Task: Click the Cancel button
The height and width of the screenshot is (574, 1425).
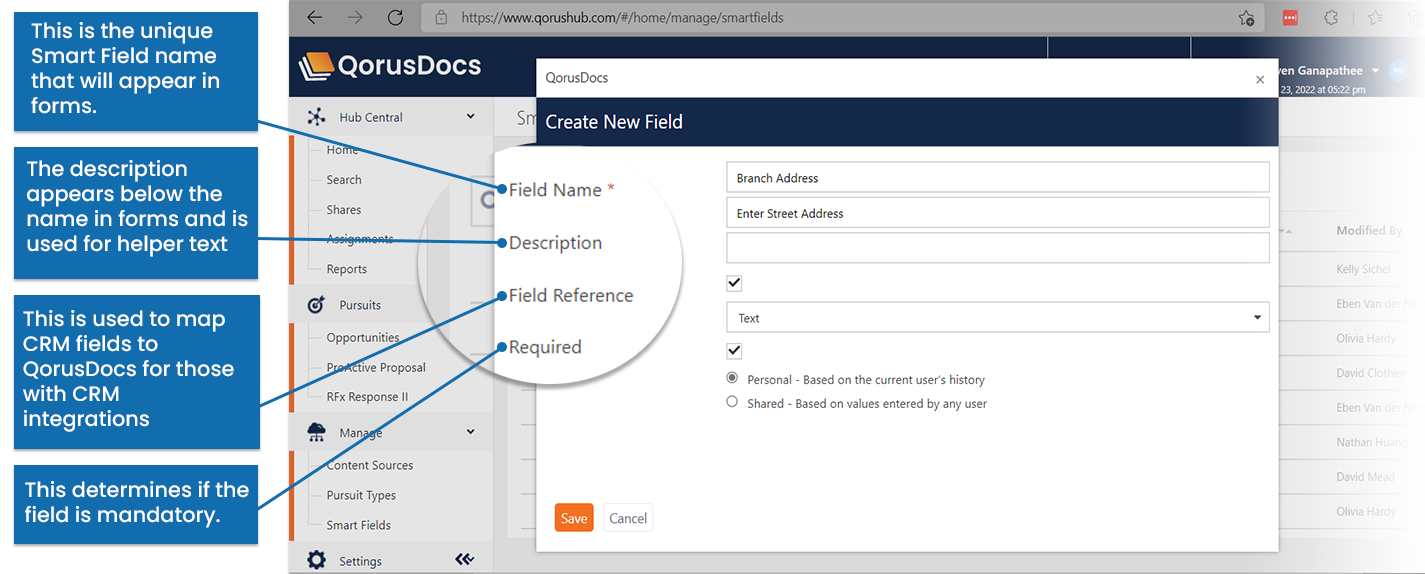Action: (x=628, y=518)
